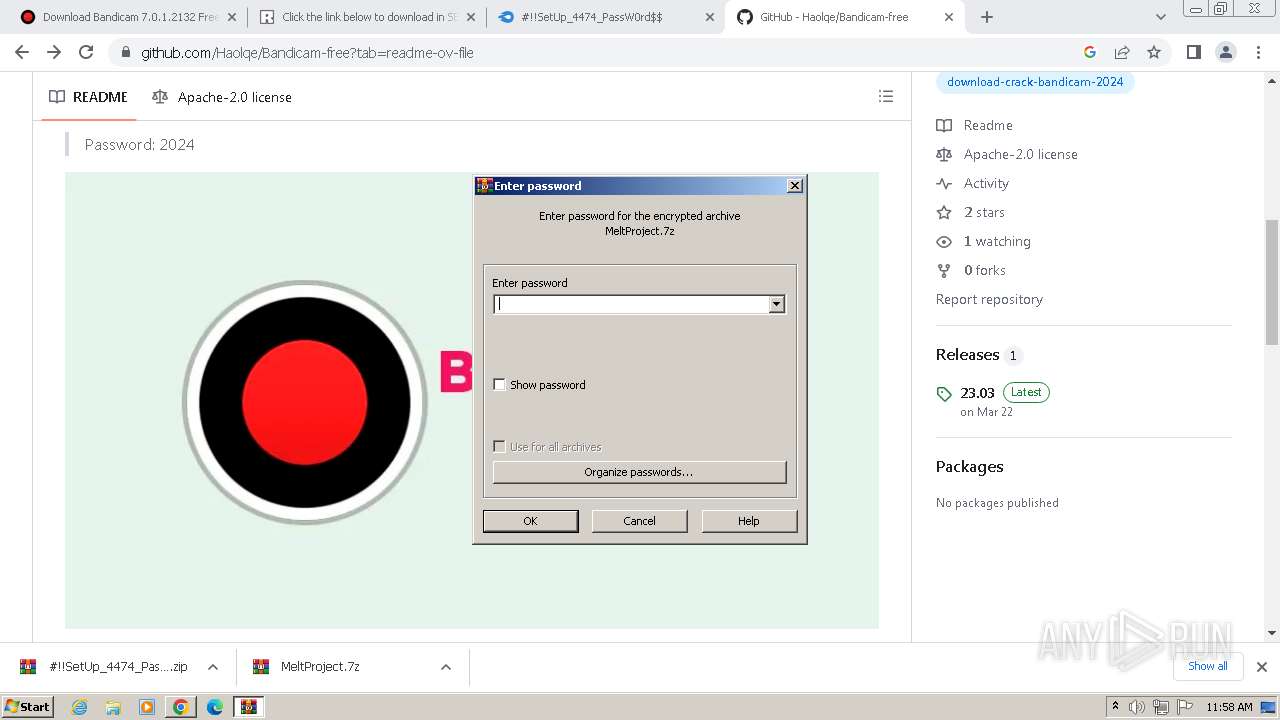Image resolution: width=1280 pixels, height=720 pixels.
Task: Select the README tab
Action: 88,97
